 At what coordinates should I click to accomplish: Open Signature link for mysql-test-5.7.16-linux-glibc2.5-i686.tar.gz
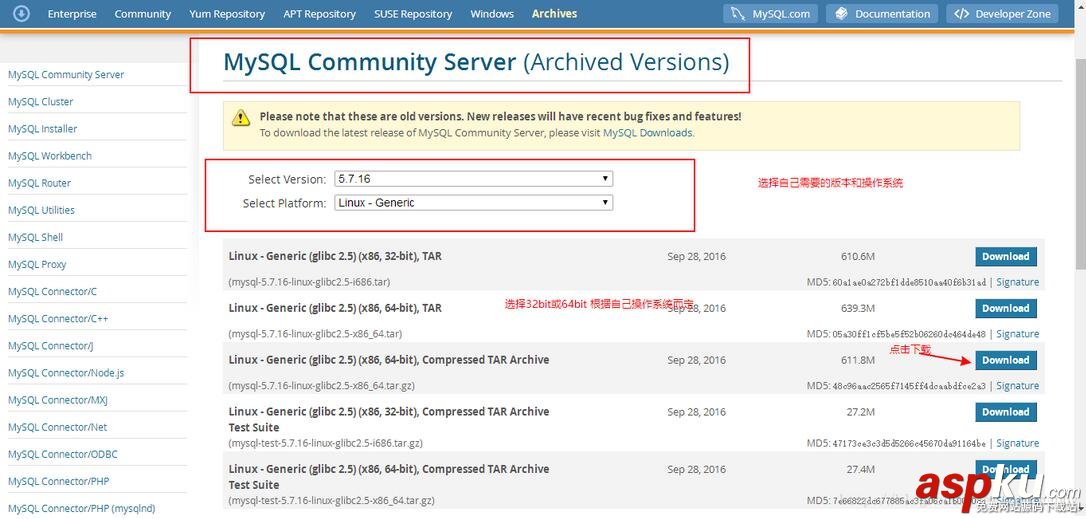pyautogui.click(x=1017, y=443)
